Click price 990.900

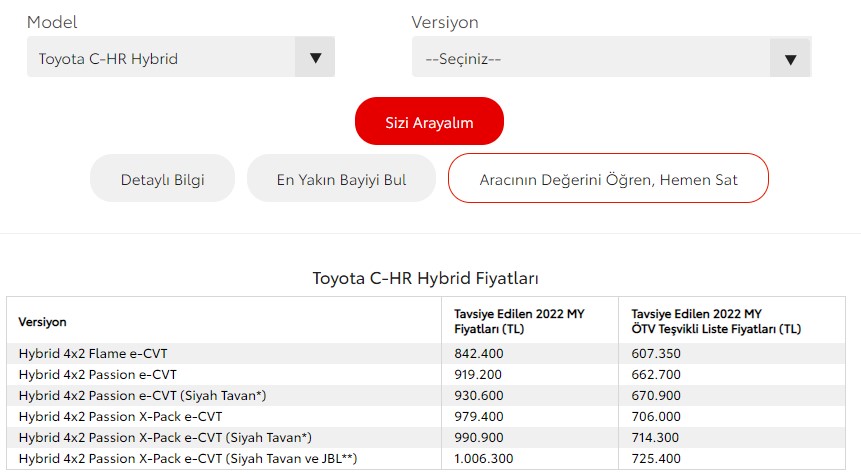point(478,438)
